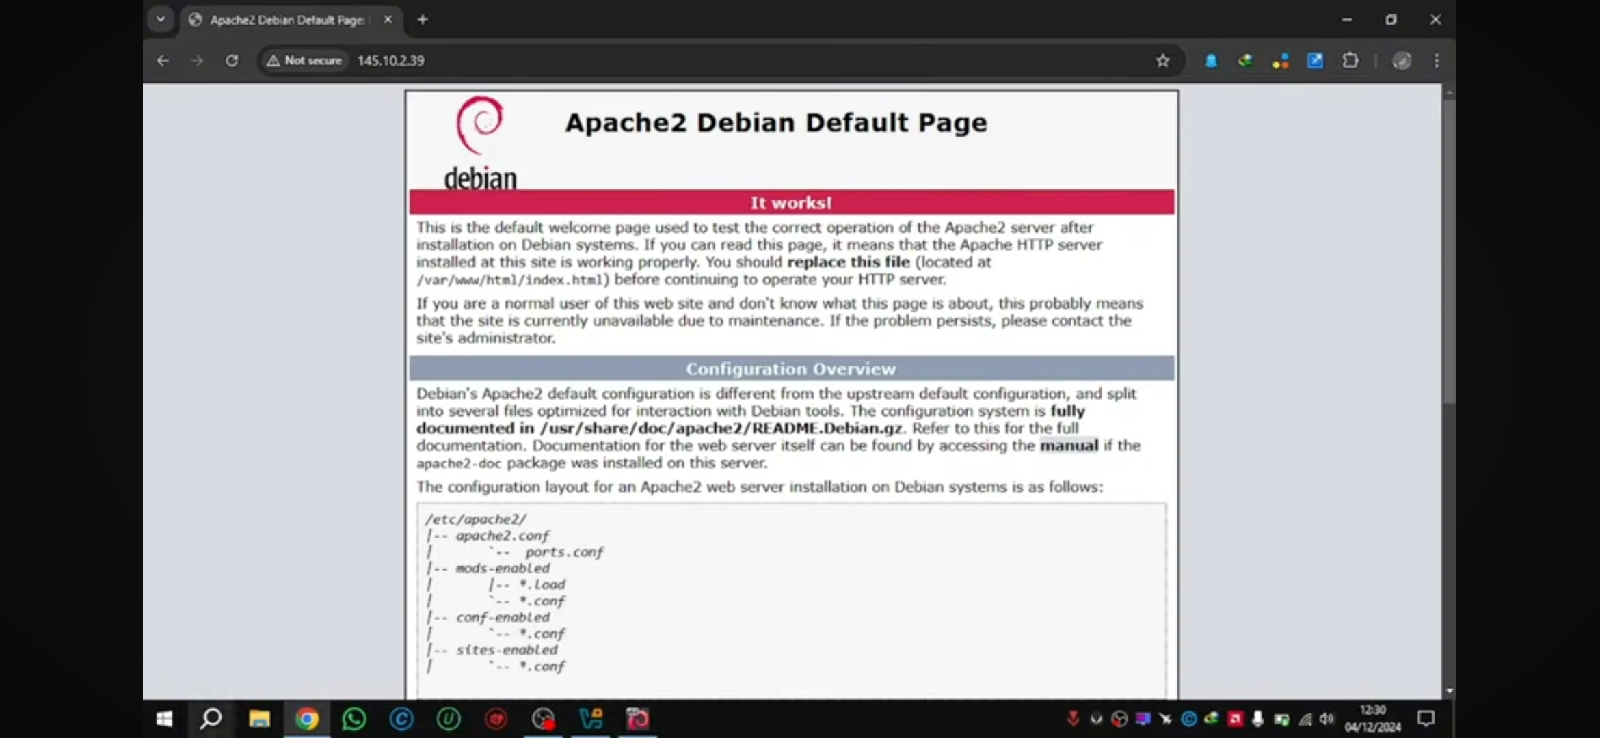1600x738 pixels.
Task: Open the tab search dropdown arrow
Action: pos(161,19)
